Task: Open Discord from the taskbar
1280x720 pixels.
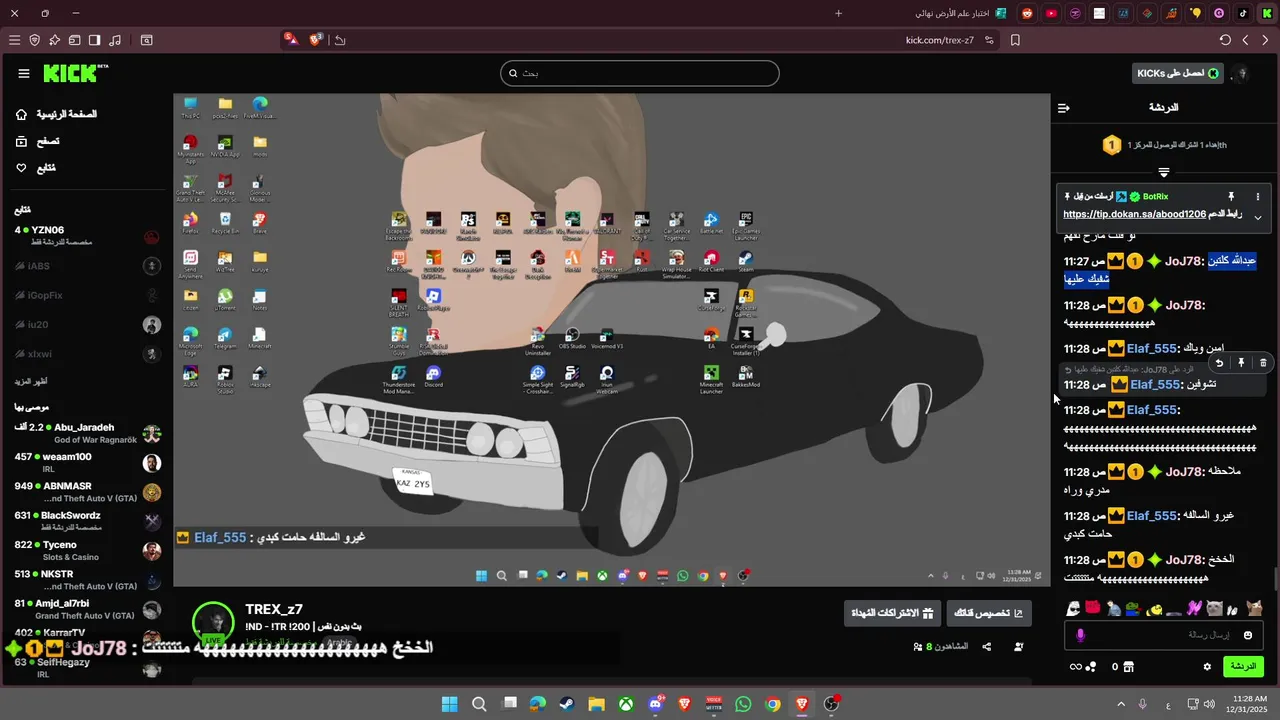Action: pos(656,704)
